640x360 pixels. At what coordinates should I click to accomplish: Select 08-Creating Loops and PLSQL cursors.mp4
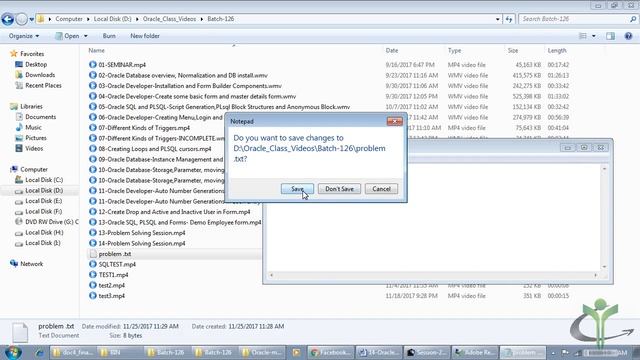coord(155,149)
